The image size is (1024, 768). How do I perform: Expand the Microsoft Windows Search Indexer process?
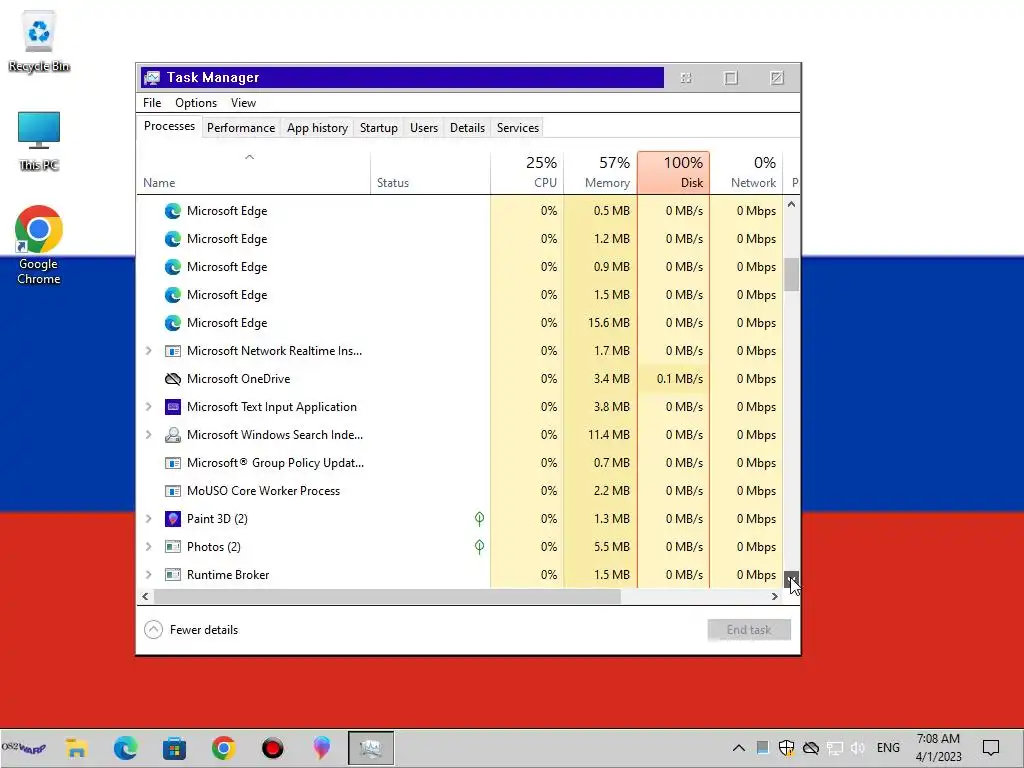click(x=149, y=435)
